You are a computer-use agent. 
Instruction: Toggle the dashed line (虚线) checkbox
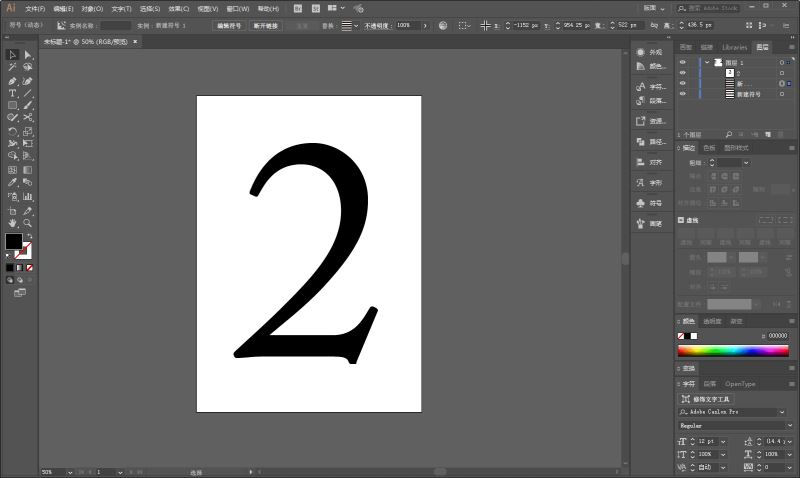click(x=681, y=220)
